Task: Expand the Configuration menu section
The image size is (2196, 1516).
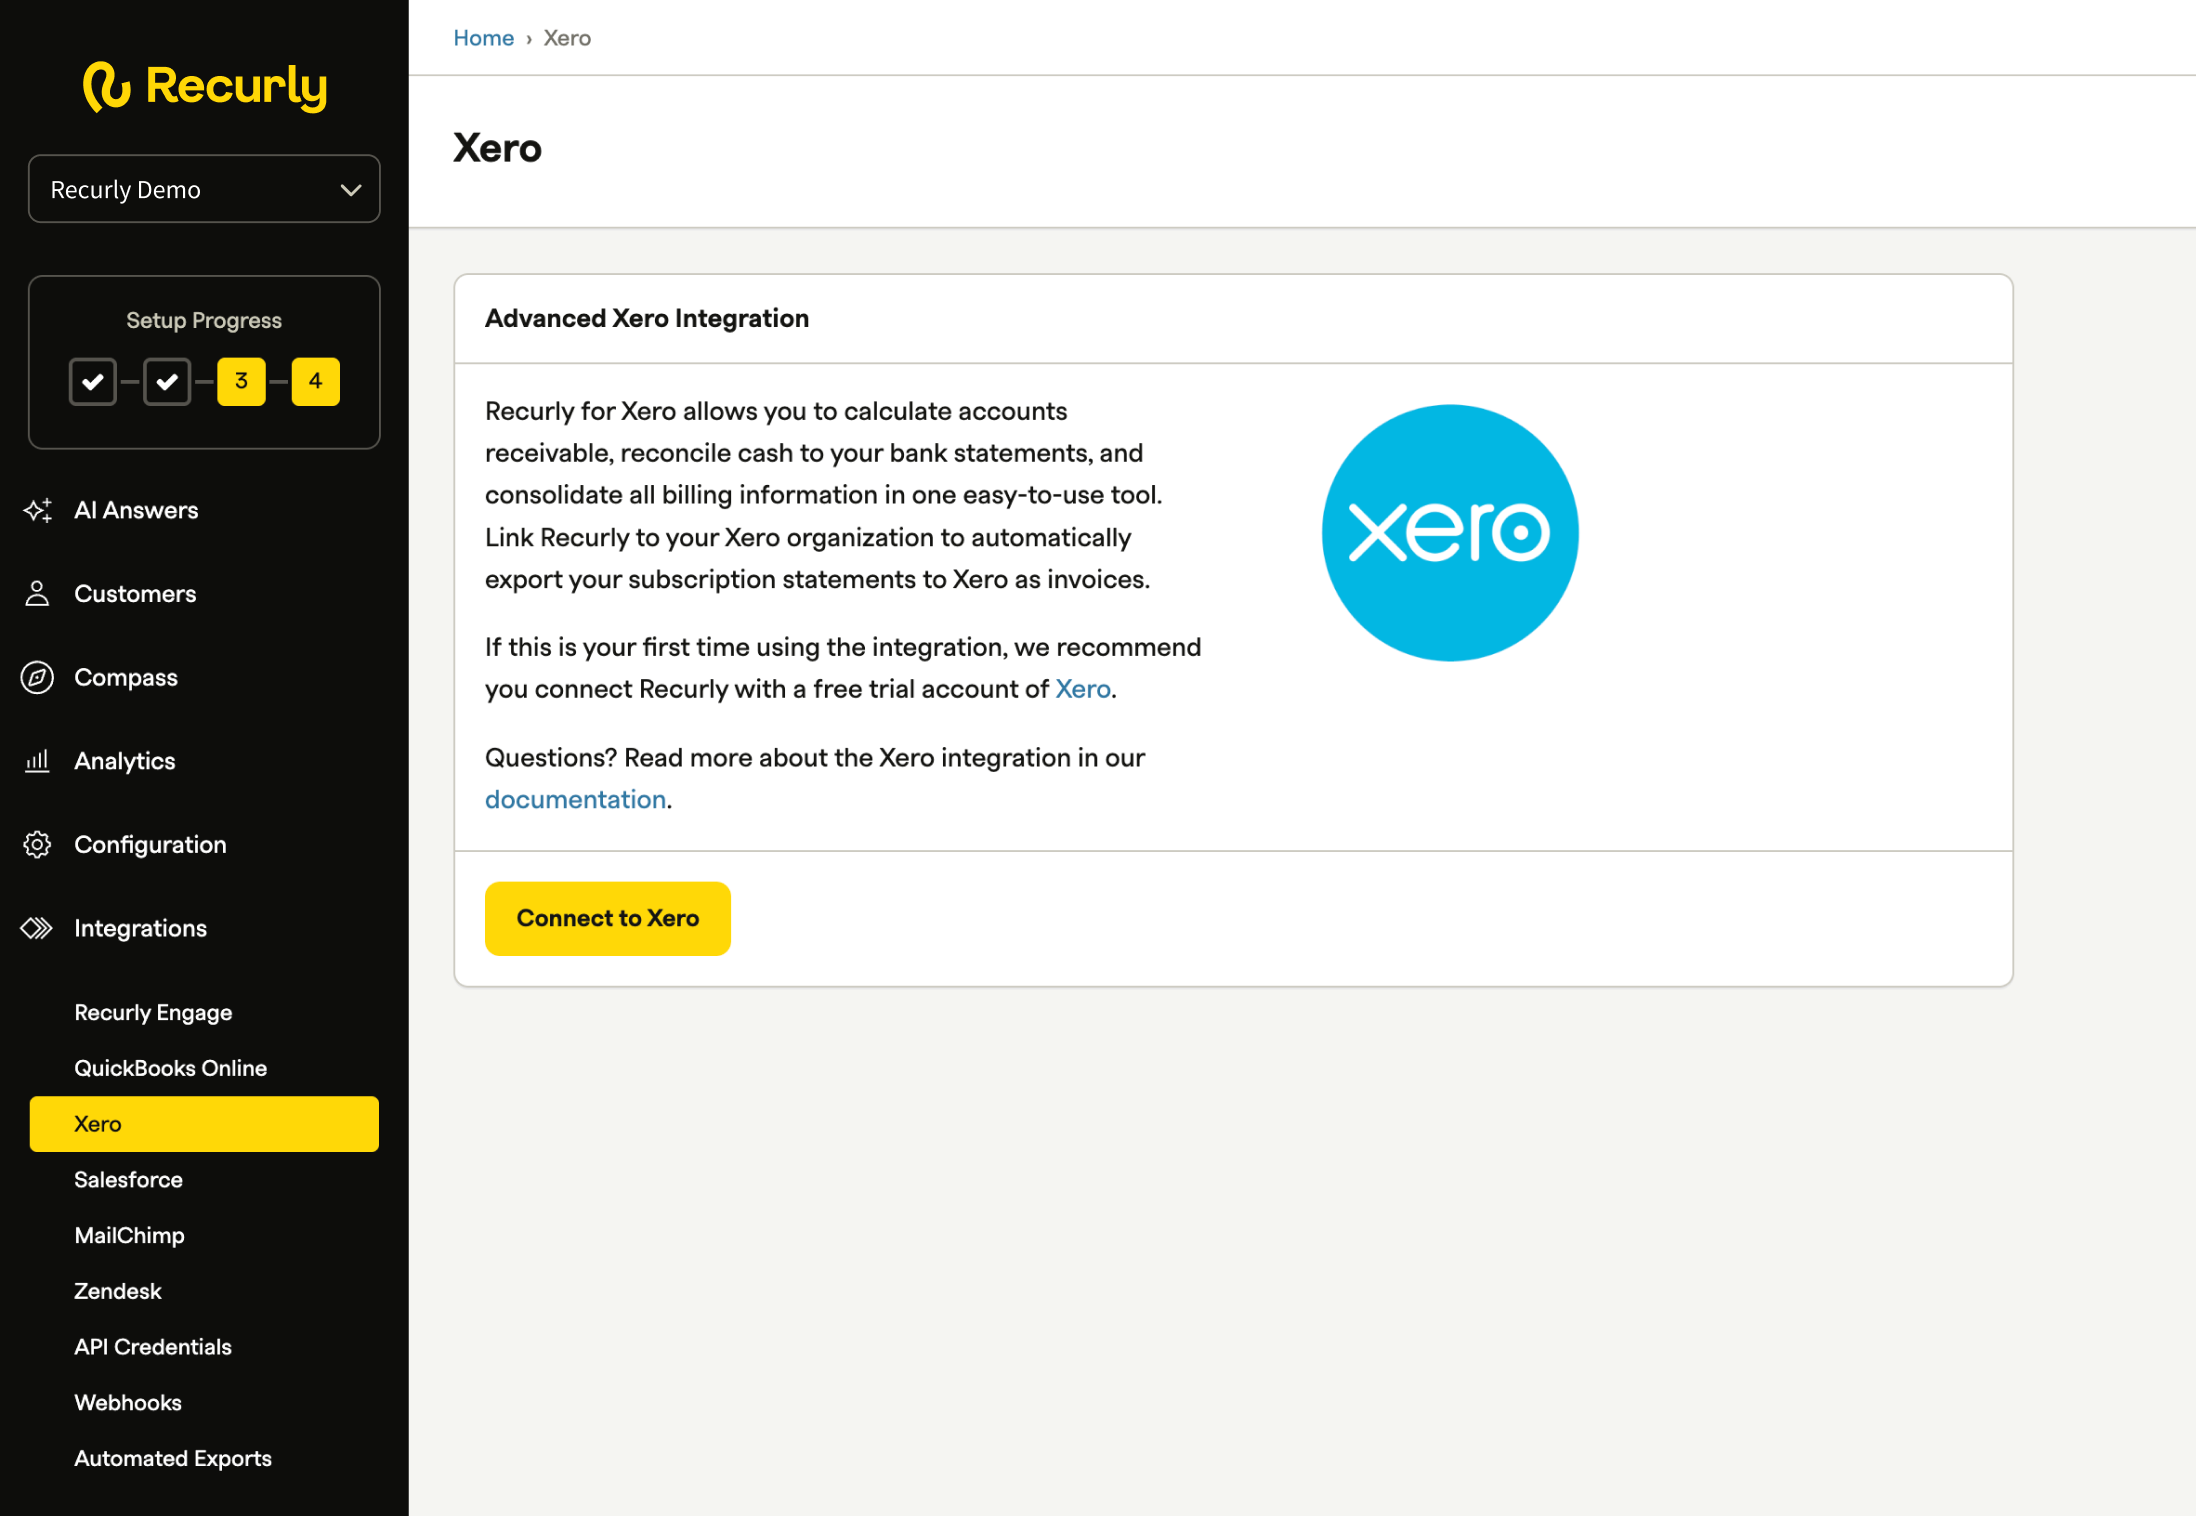Action: (150, 845)
